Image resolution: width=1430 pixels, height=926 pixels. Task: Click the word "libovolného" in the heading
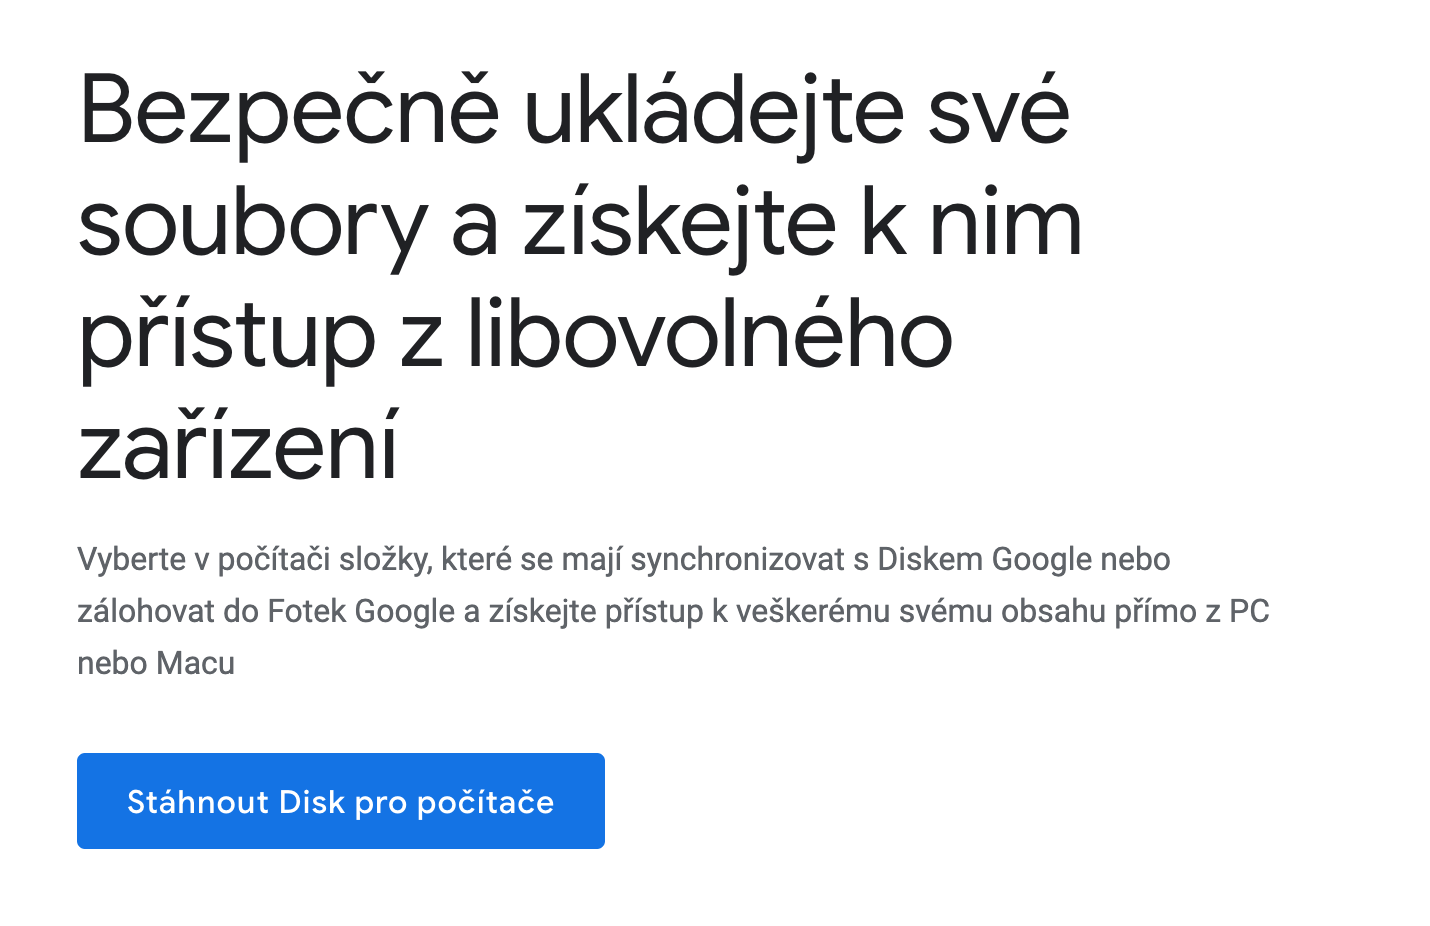[709, 338]
